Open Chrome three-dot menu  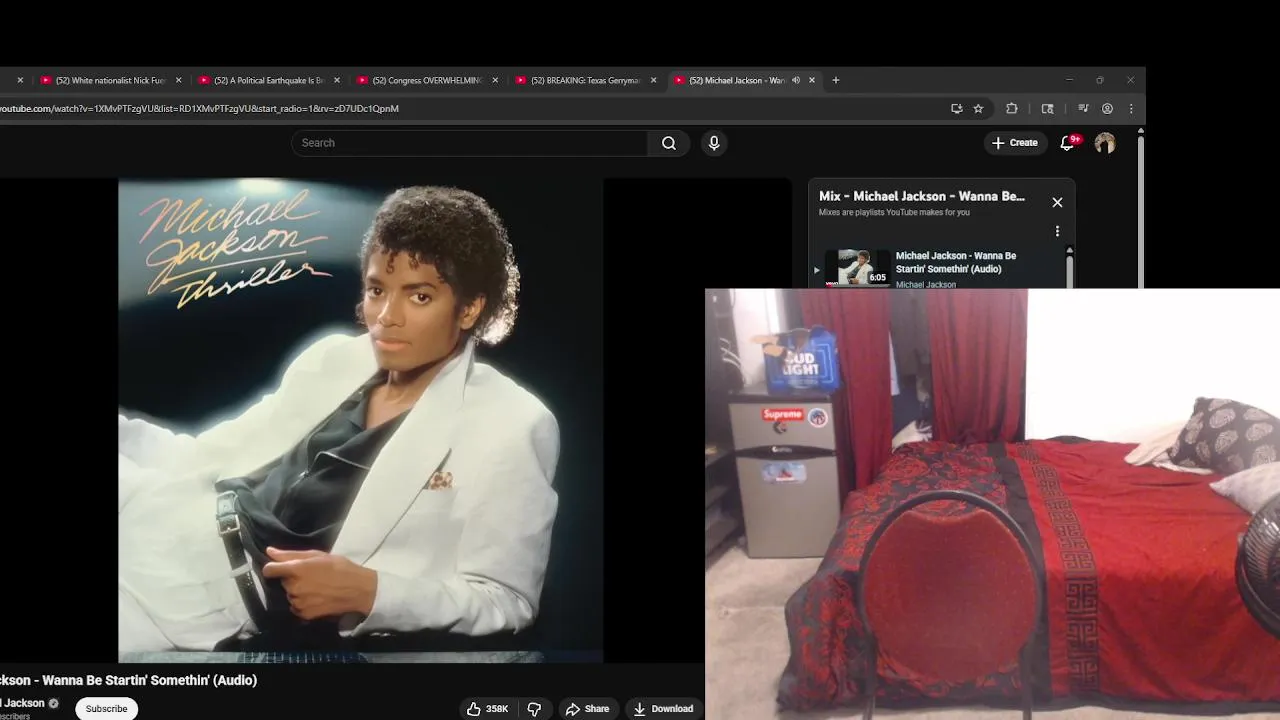[1131, 108]
